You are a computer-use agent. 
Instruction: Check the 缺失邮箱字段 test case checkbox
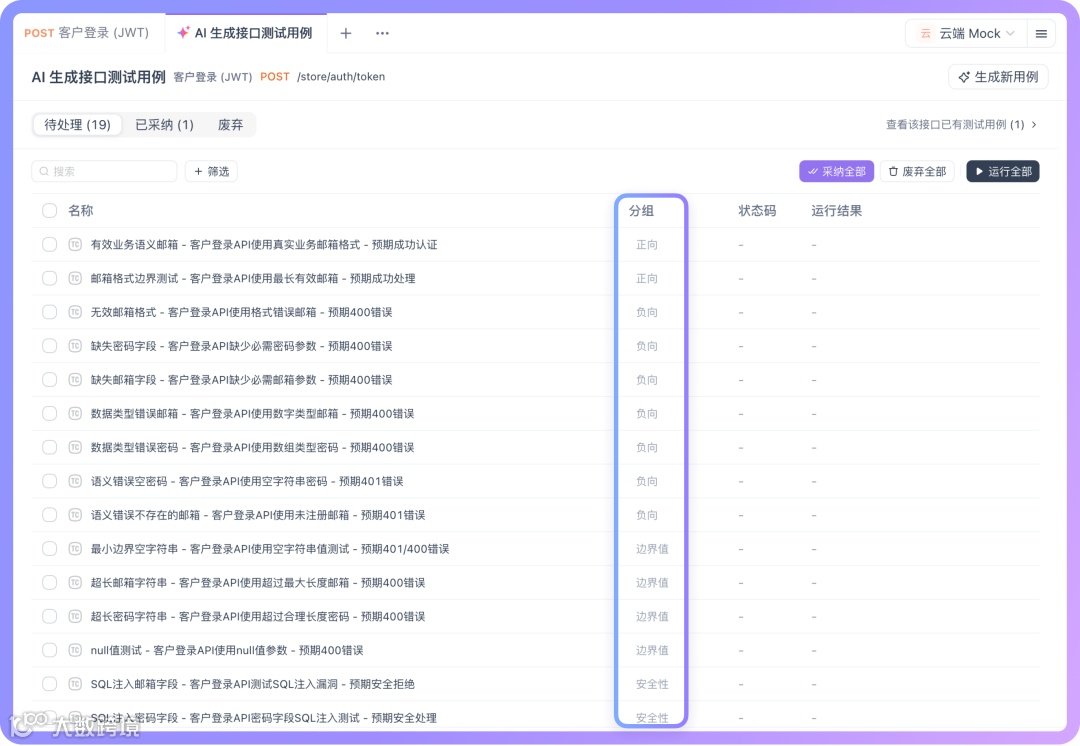(x=50, y=380)
